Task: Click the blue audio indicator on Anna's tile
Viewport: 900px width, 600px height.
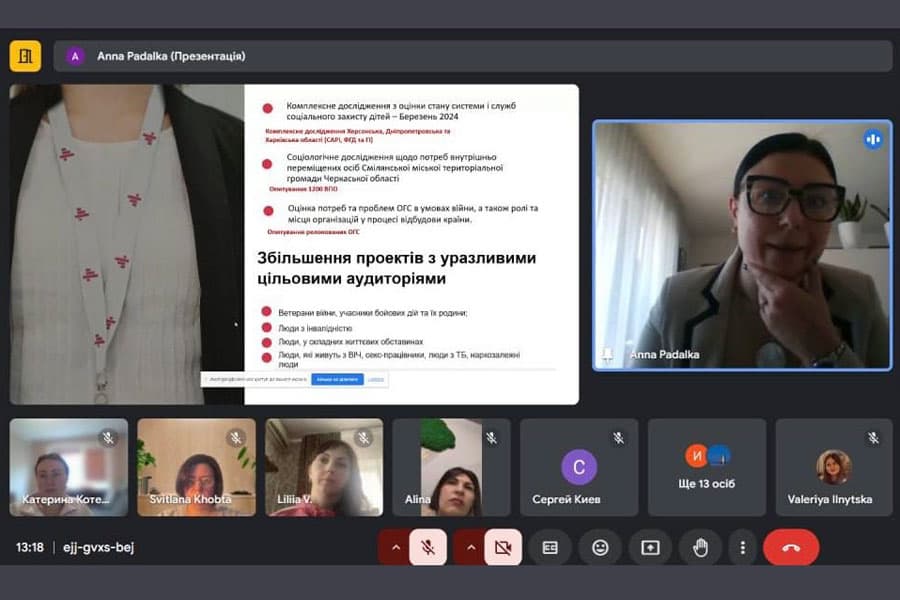Action: pos(873,139)
